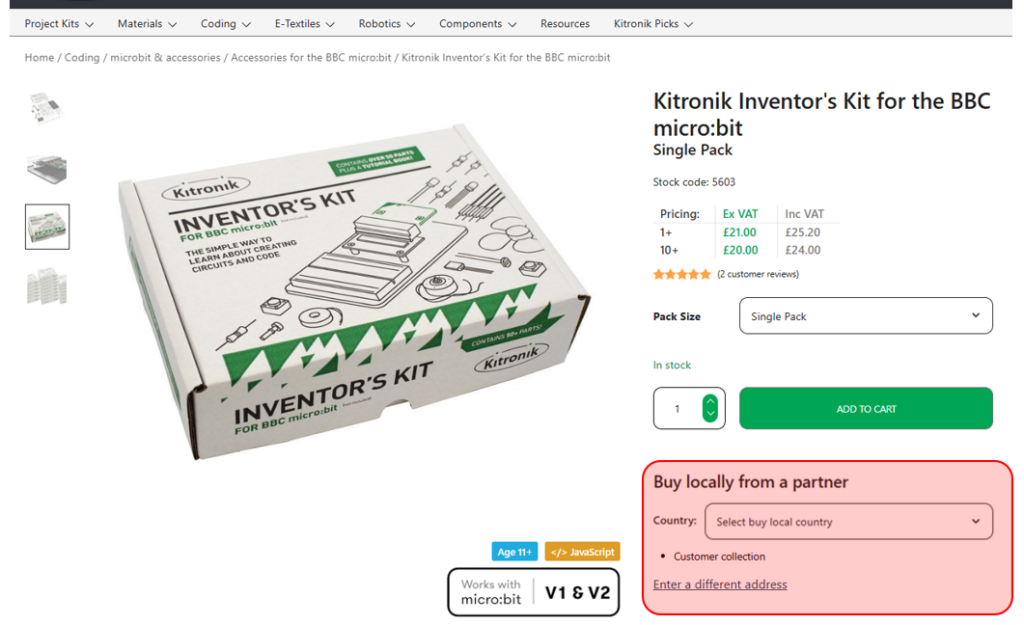Click the Age 11+ badge
This screenshot has height=625, width=1024.
coord(515,552)
